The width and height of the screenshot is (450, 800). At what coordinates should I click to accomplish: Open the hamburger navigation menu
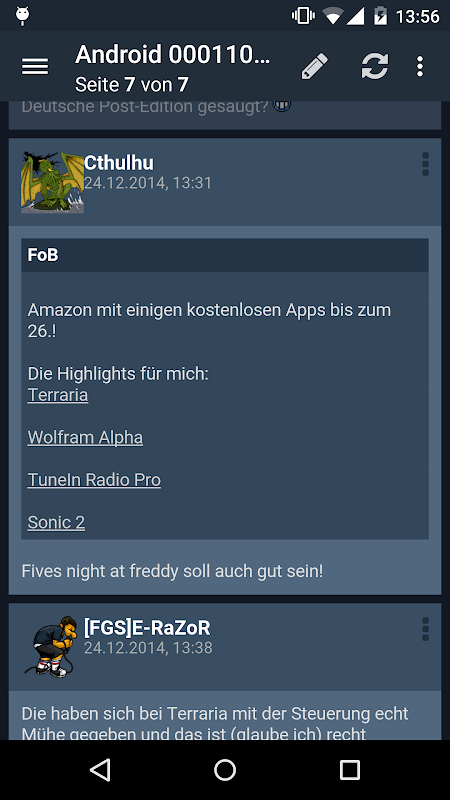click(35, 67)
